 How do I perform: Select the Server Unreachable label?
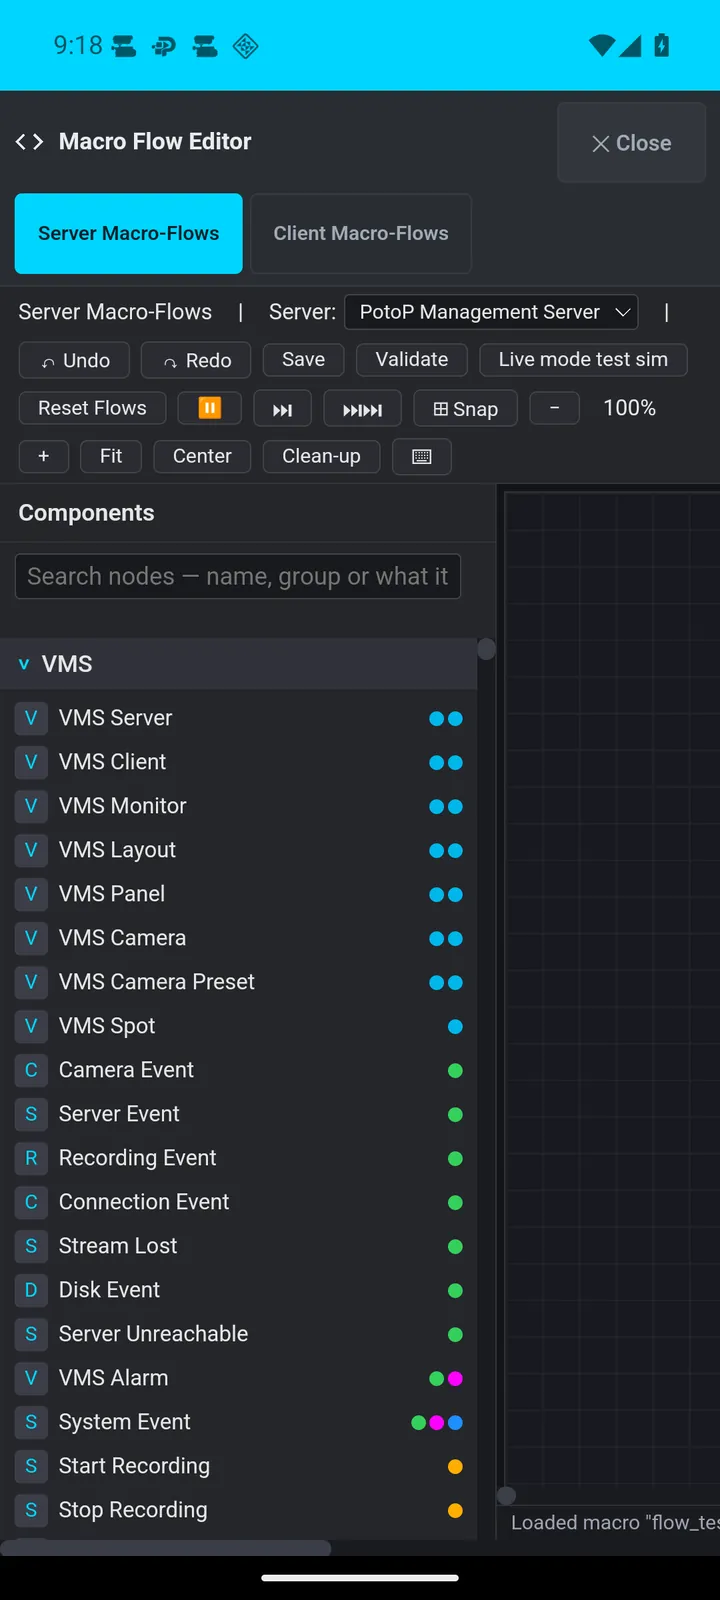(154, 1334)
